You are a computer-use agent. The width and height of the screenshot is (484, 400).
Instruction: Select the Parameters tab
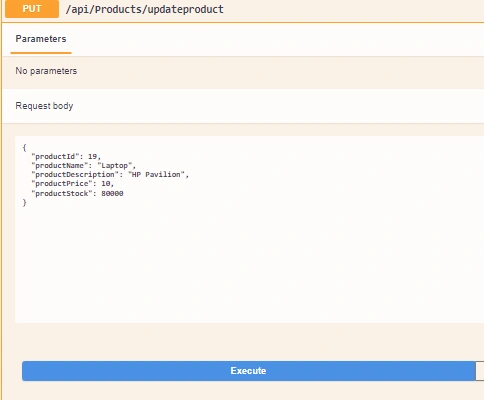(41, 39)
